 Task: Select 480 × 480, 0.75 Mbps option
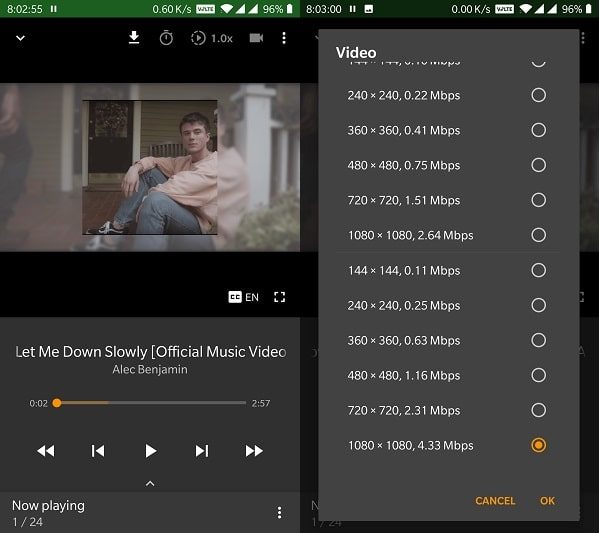[x=448, y=165]
